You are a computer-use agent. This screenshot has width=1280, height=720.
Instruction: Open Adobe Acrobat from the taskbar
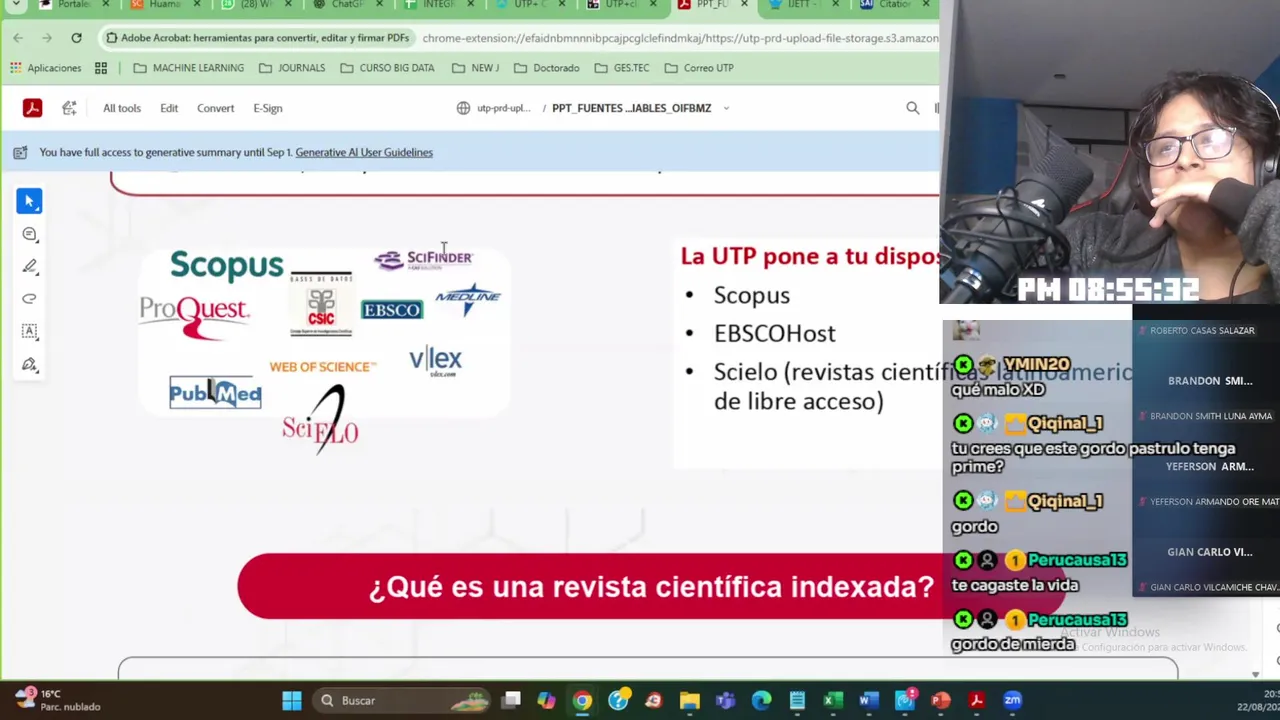click(977, 701)
